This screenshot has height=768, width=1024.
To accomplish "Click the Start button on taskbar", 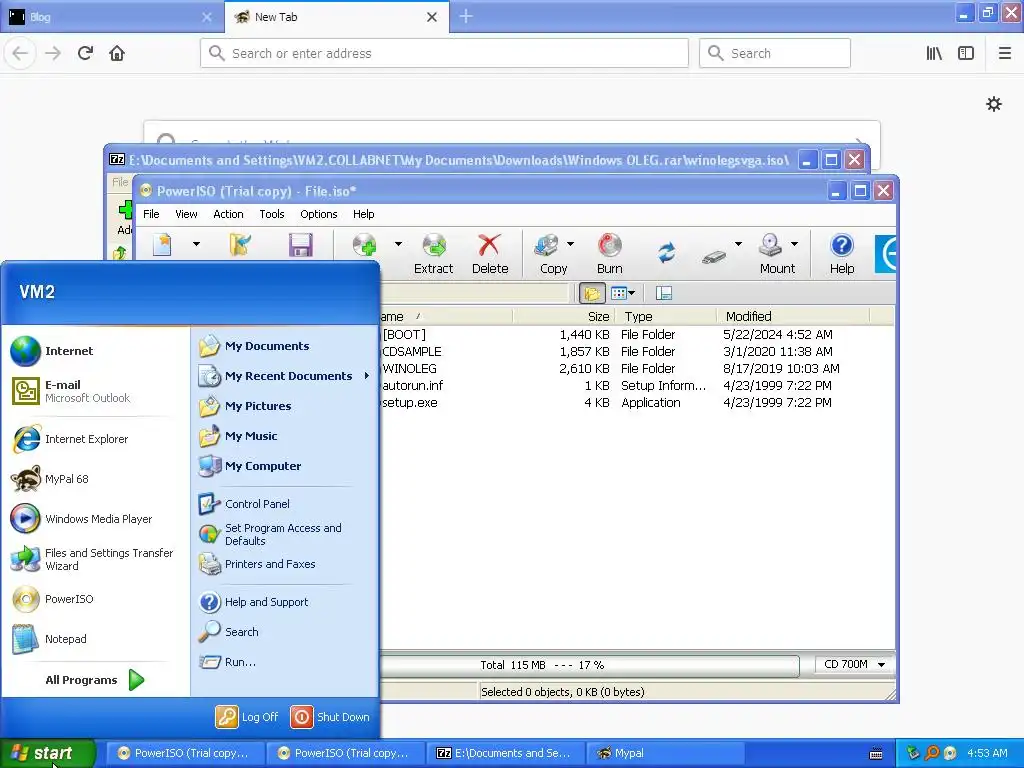I will 47,753.
